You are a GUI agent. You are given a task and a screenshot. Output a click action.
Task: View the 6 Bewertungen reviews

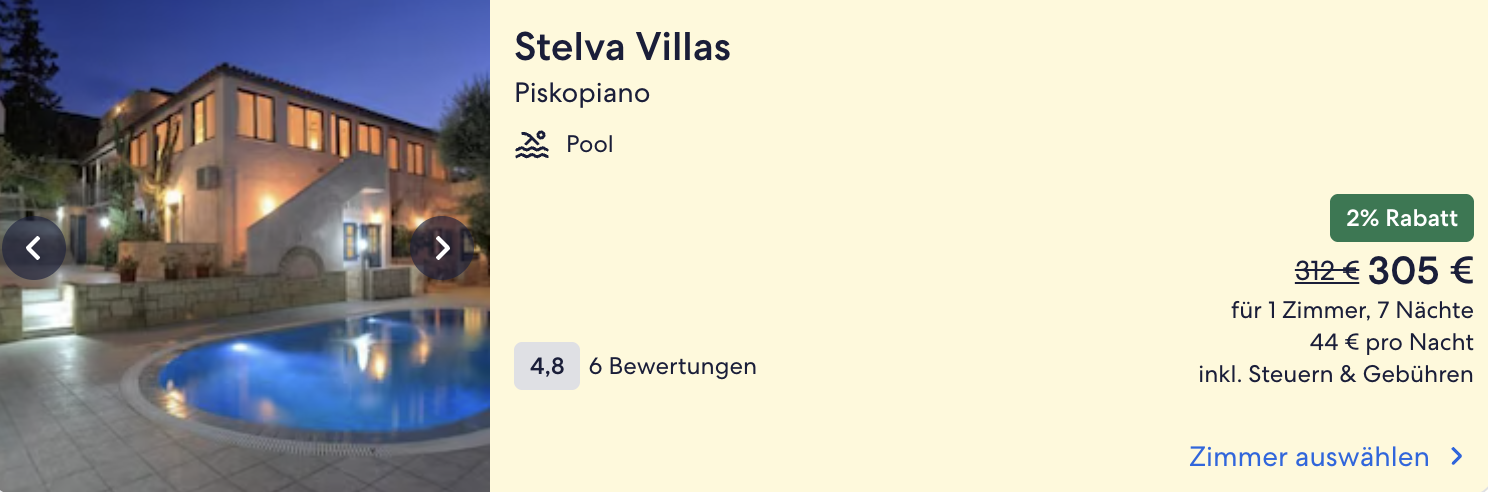pos(673,366)
